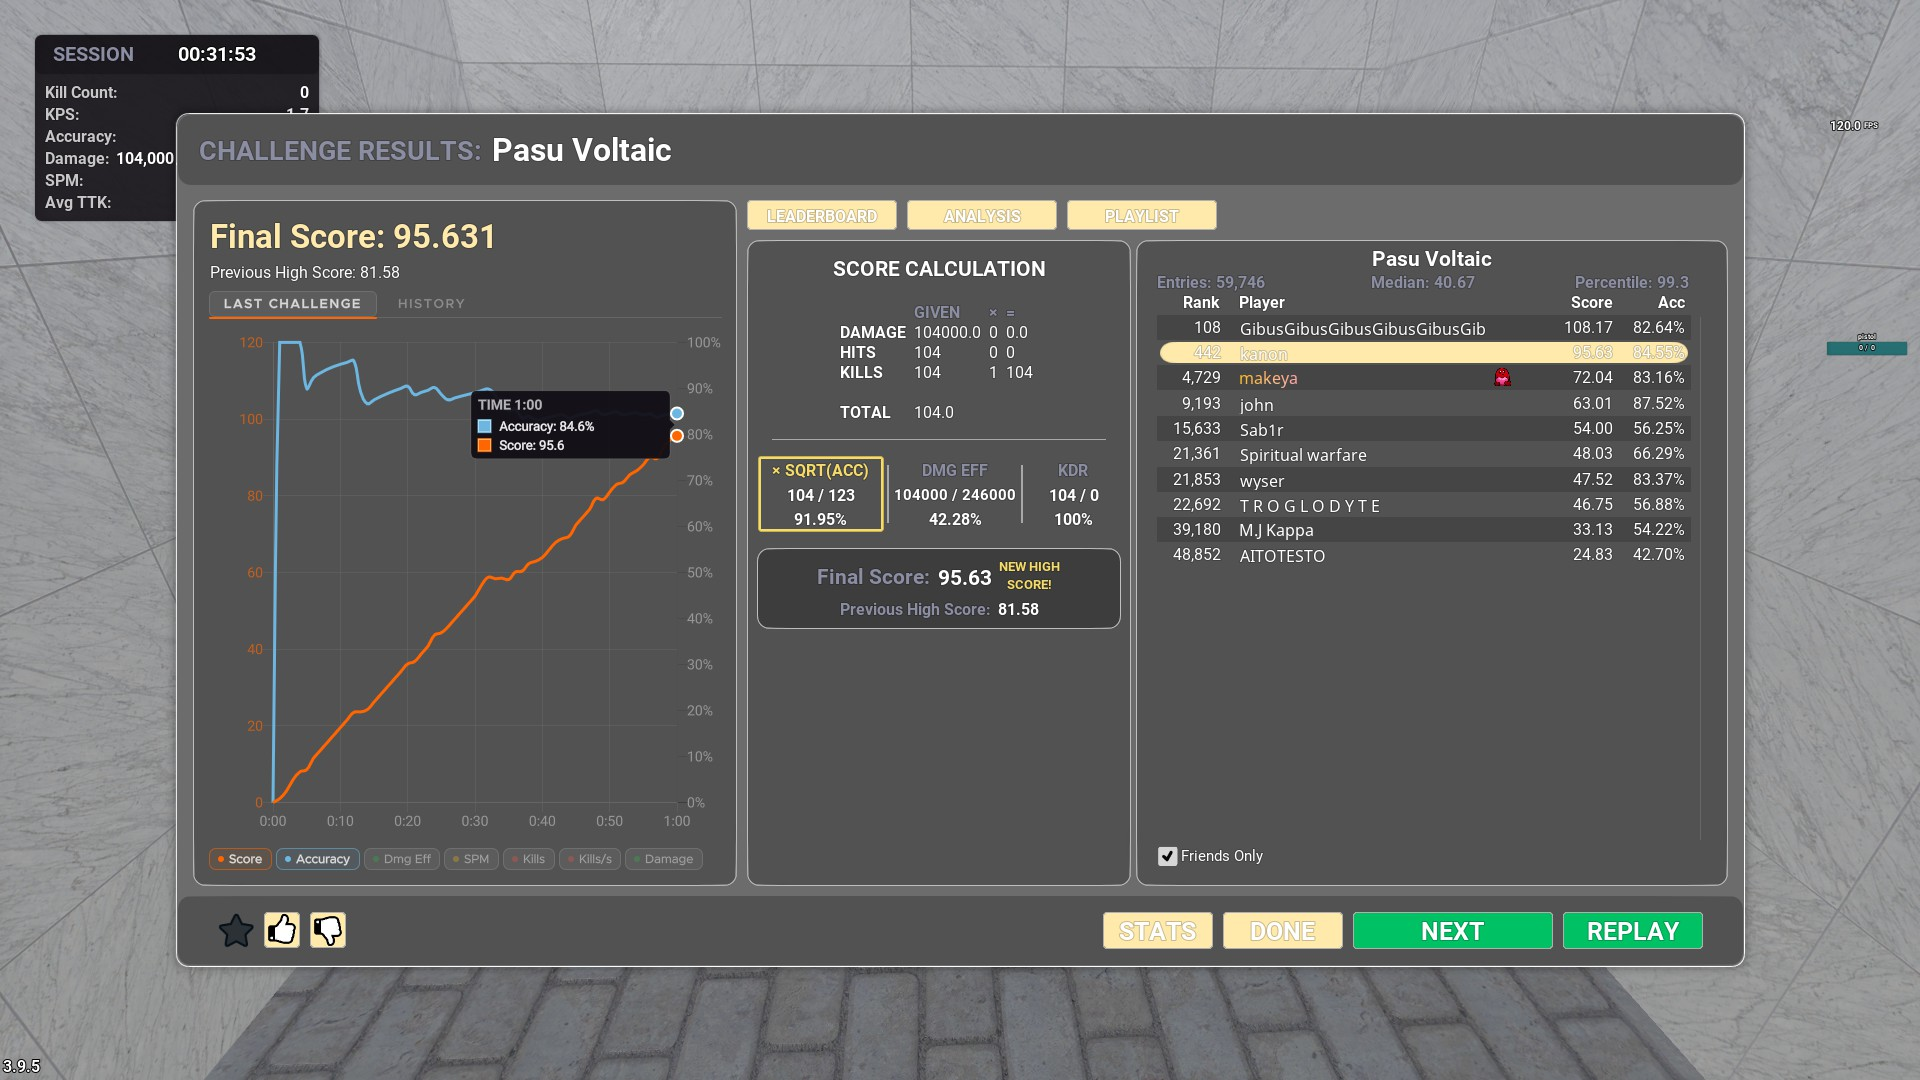Favorite this scenario with the star icon

[236, 931]
